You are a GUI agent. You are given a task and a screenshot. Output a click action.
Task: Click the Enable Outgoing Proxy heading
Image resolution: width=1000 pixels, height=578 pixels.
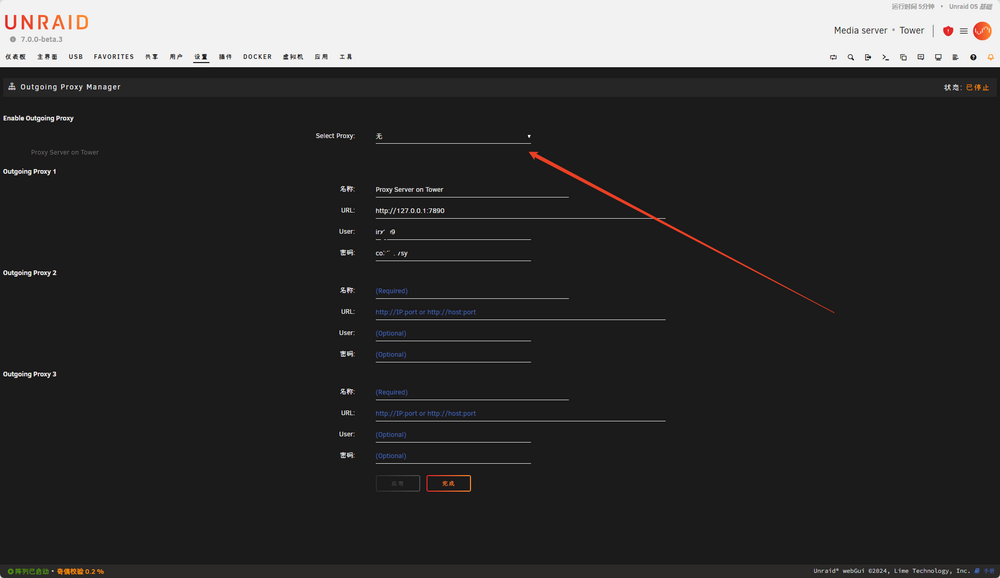tap(38, 119)
